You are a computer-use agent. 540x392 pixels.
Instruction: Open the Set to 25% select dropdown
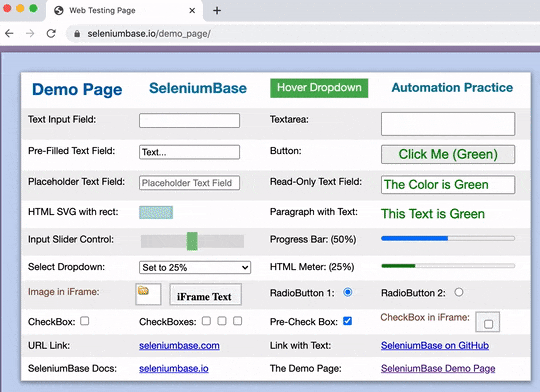click(x=195, y=268)
